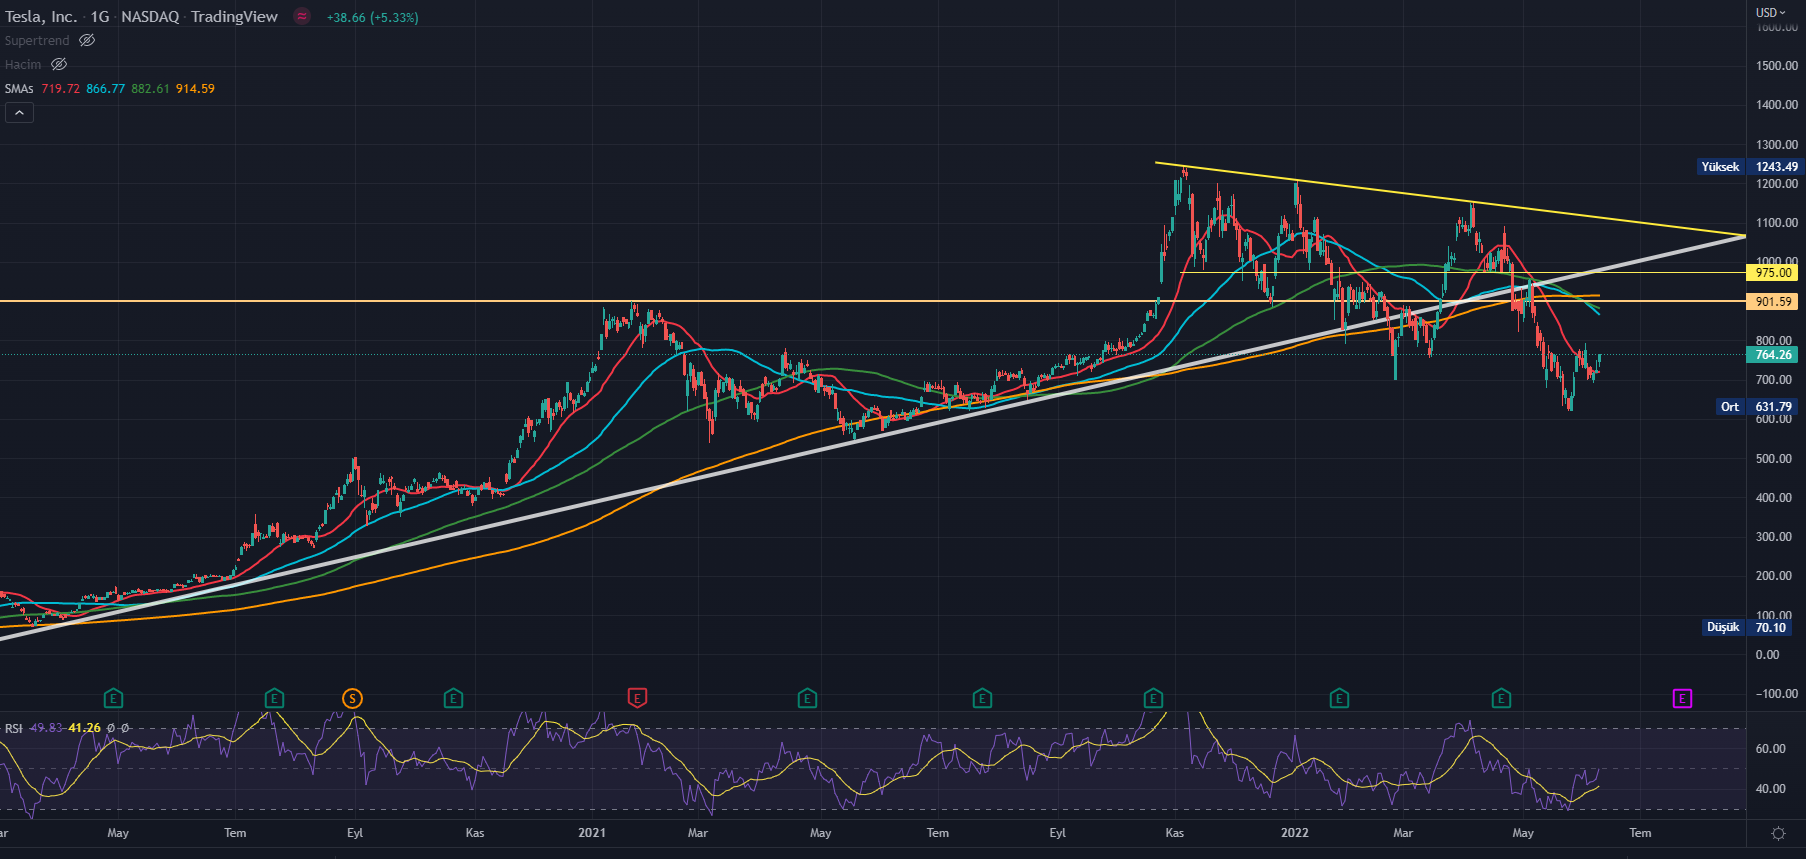The height and width of the screenshot is (859, 1806).
Task: Open chart settings gear icon
Action: click(1778, 833)
